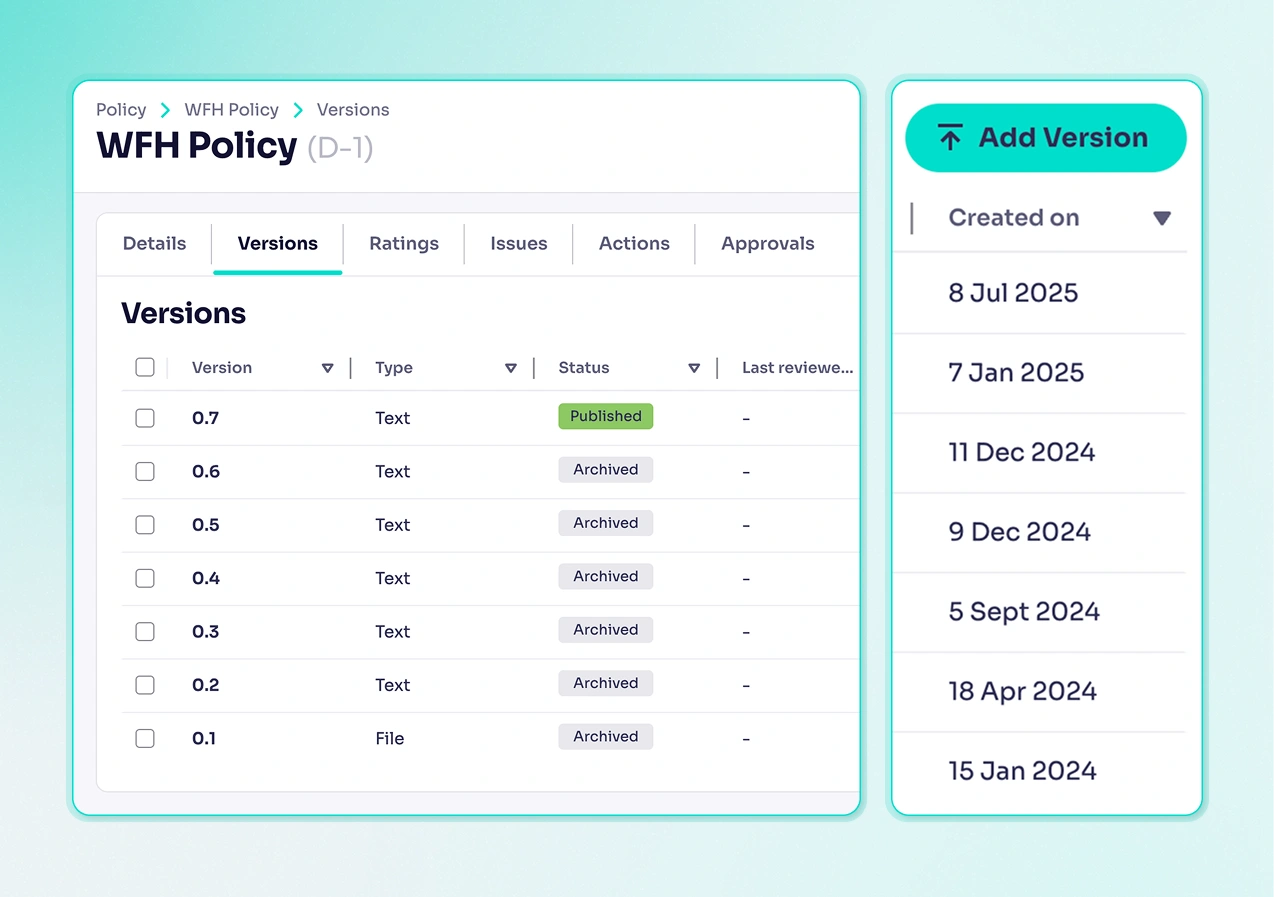Image resolution: width=1274 pixels, height=897 pixels.
Task: Check the checkbox for version 0.1
Action: pos(145,738)
